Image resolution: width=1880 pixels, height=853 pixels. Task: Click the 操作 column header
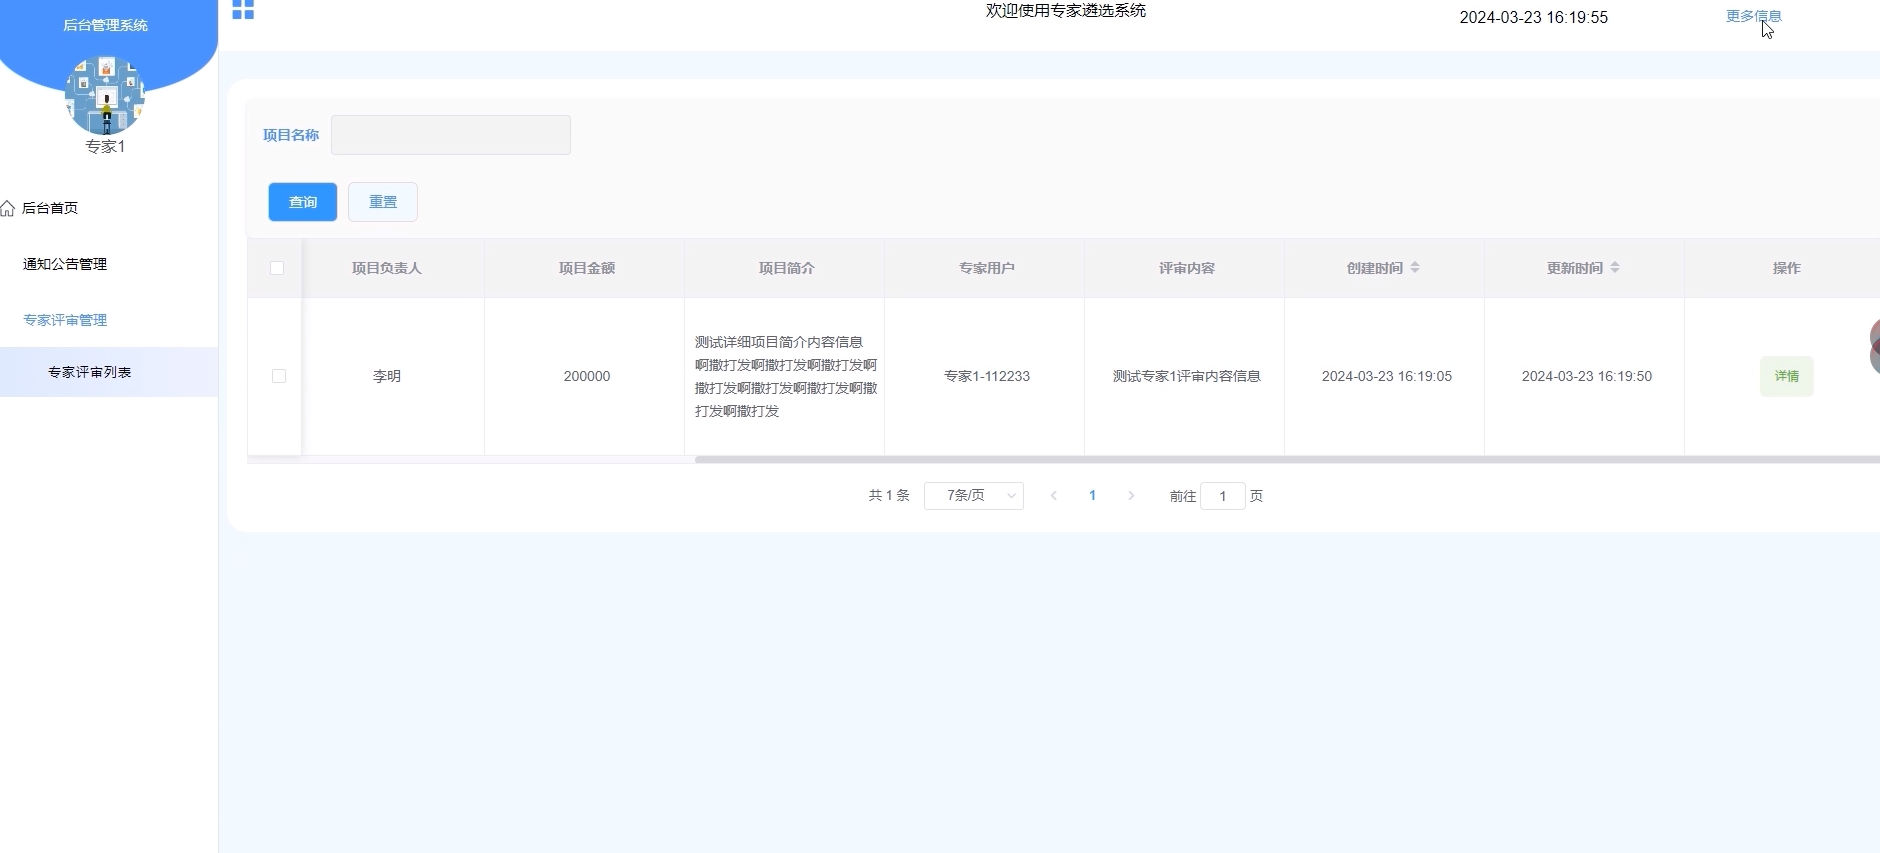click(1787, 268)
